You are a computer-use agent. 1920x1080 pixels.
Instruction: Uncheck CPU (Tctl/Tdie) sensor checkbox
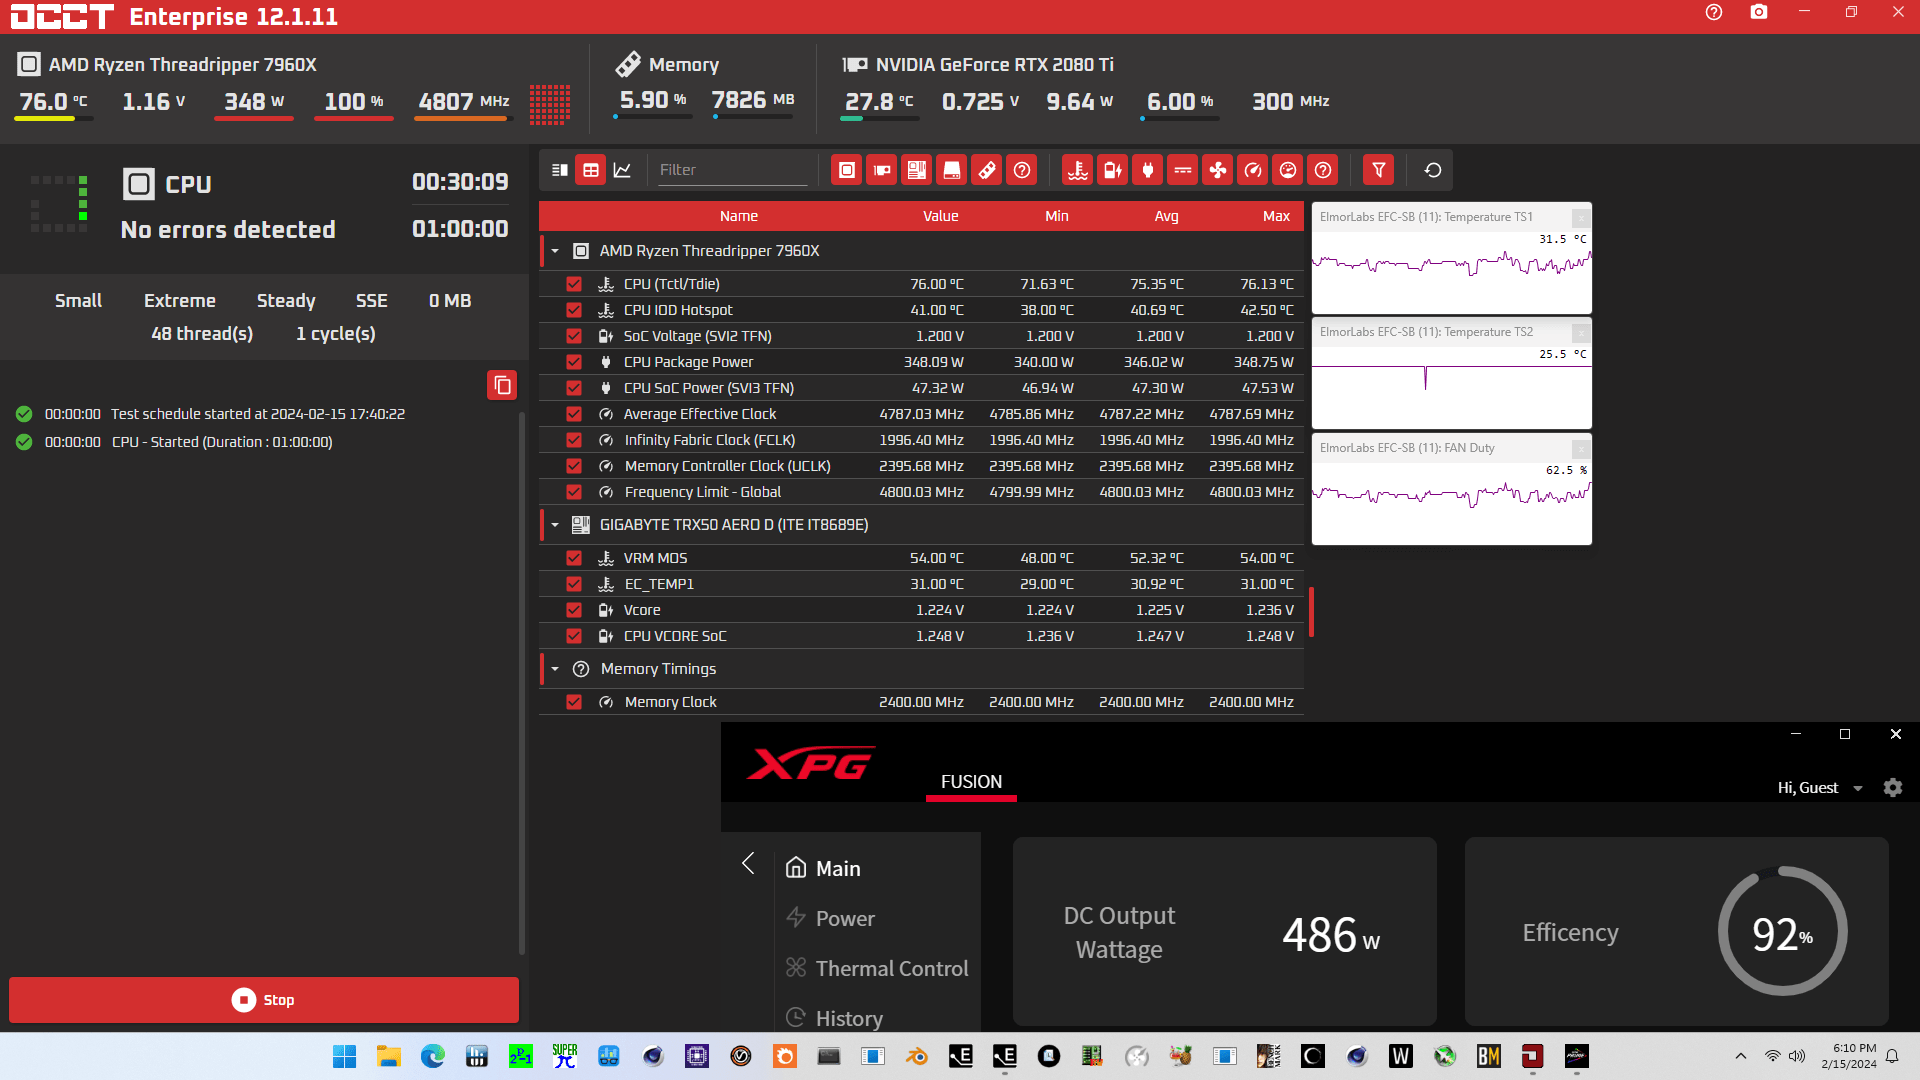point(574,284)
